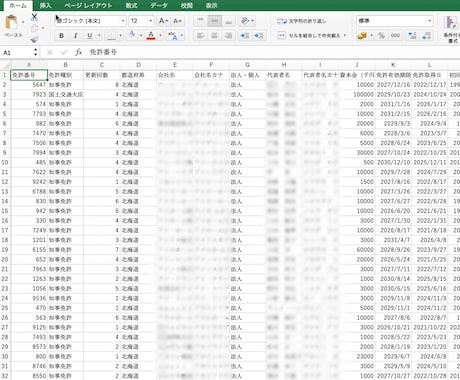
Task: Select header cell 会社名
Action: click(x=175, y=75)
